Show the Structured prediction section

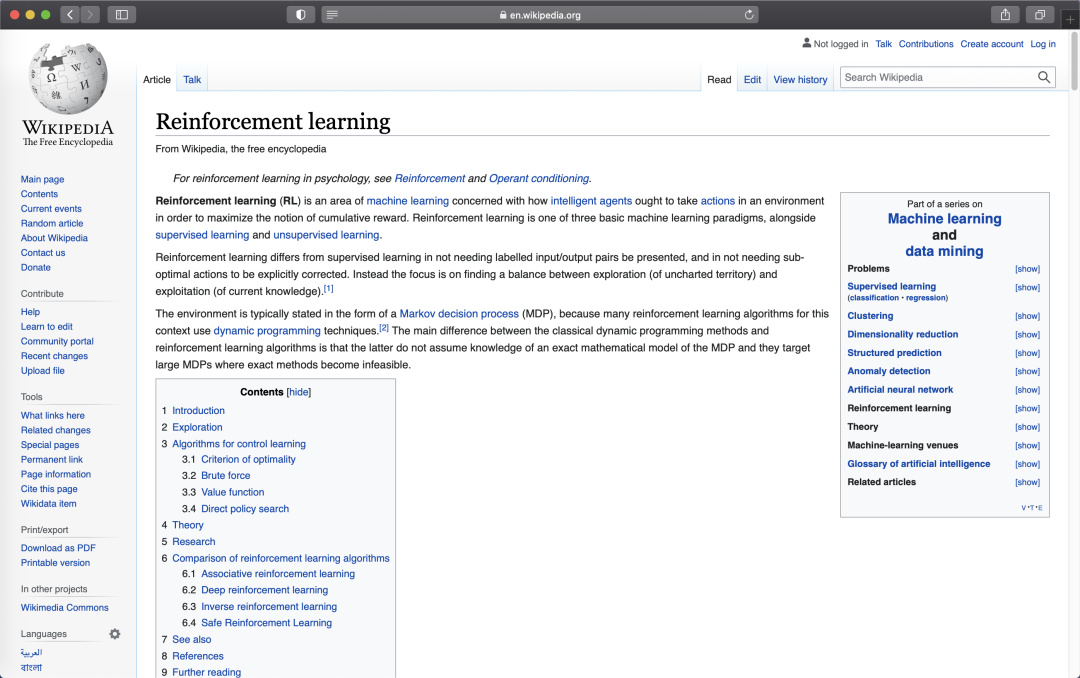tap(1027, 353)
